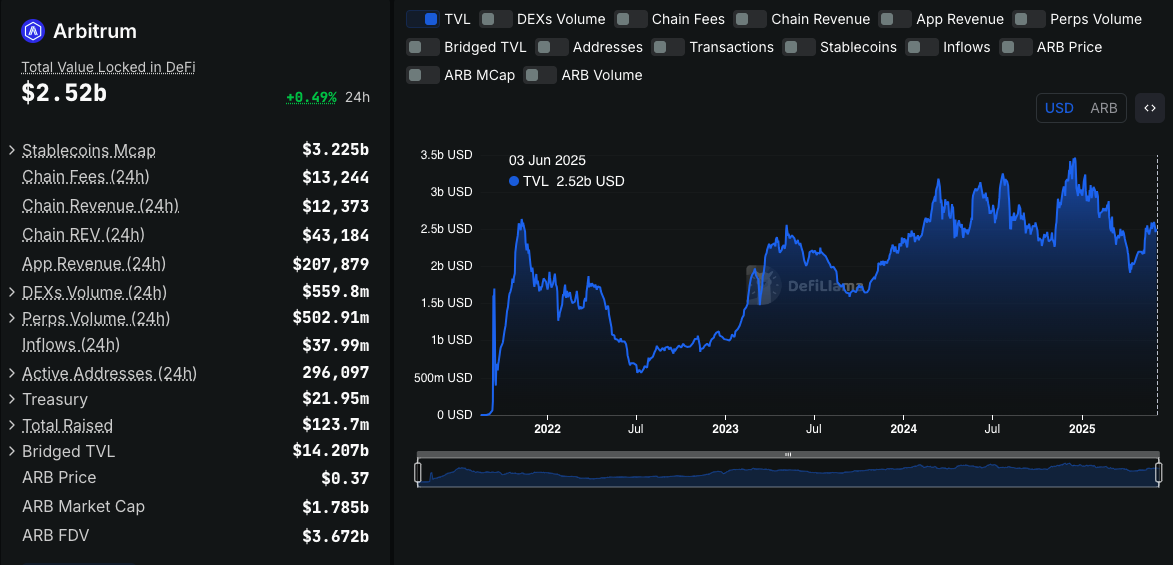
Task: Enable the Bridged TVL toggle
Action: coord(423,47)
